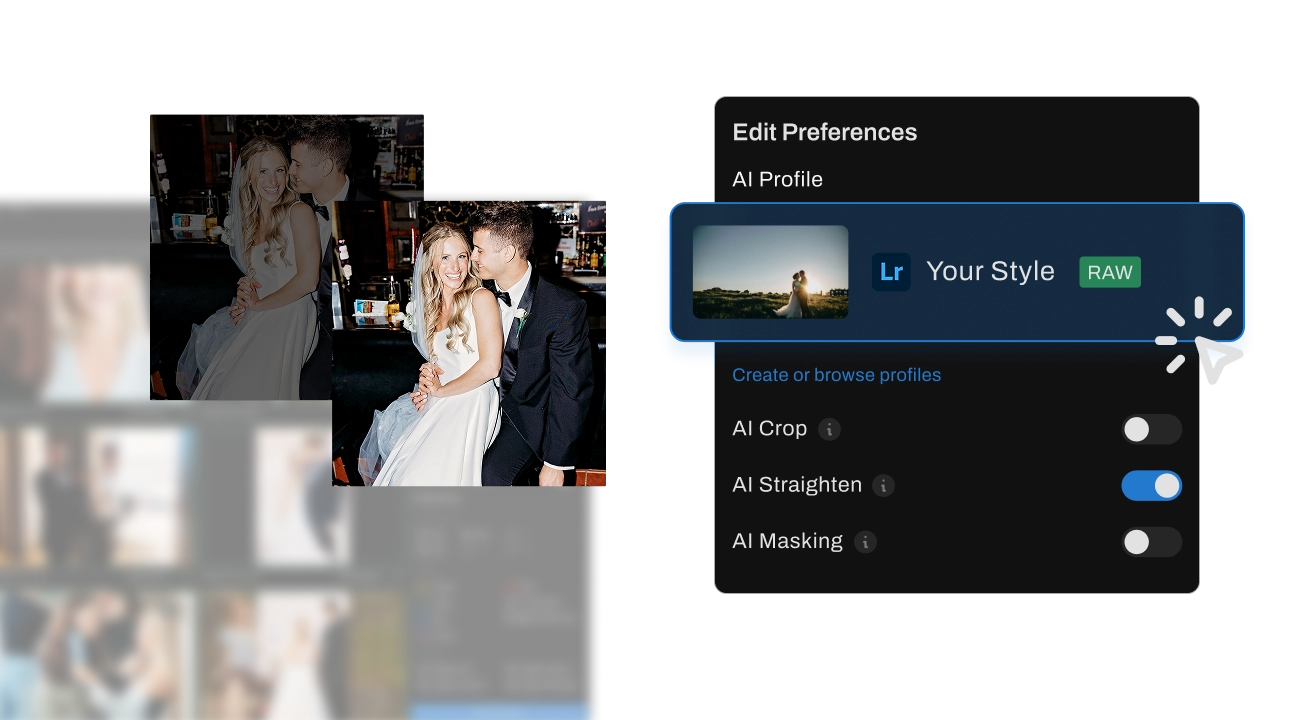Click the AI Straighten label text
The width and height of the screenshot is (1300, 720).
tap(796, 485)
